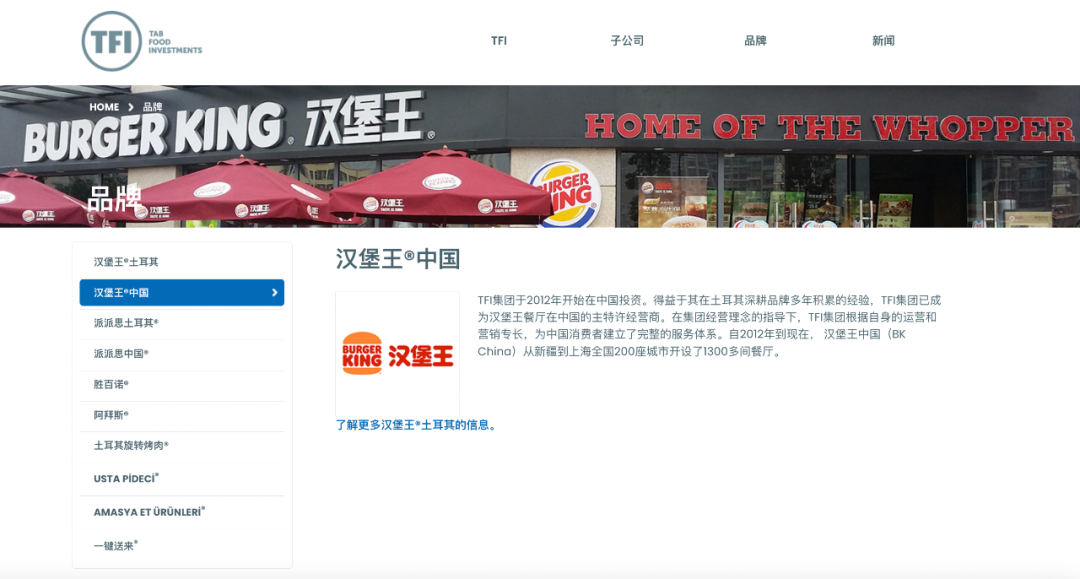Click the breadcrumb arrow after HOME
Screen dimensions: 1080x579
[130, 107]
